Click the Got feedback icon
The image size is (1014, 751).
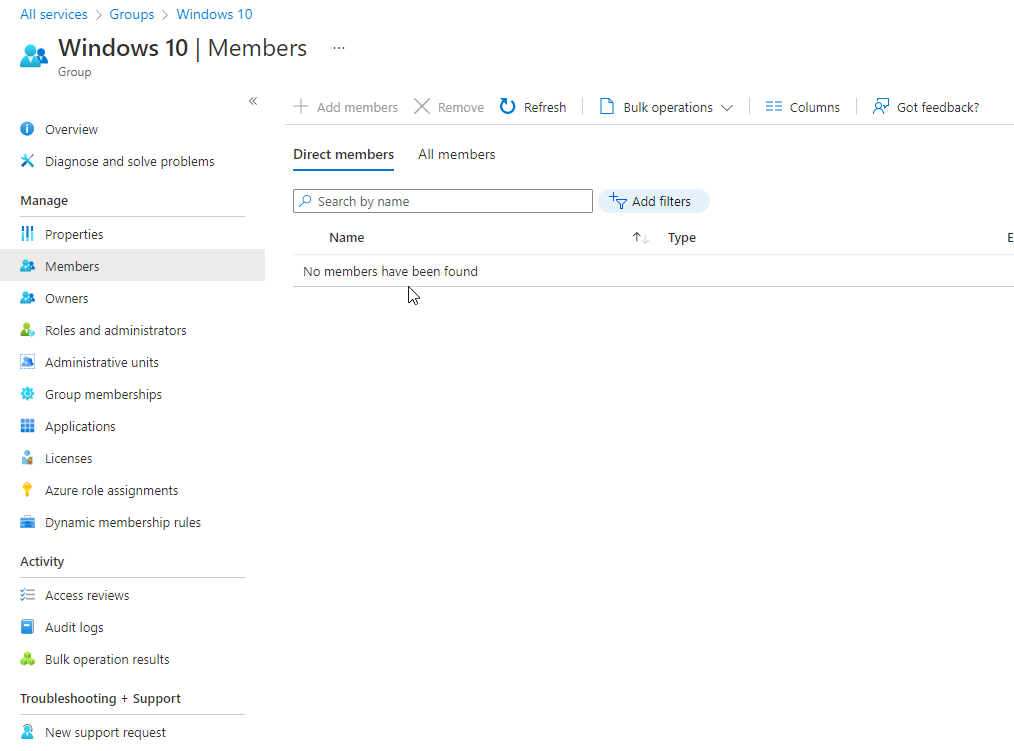pos(880,107)
